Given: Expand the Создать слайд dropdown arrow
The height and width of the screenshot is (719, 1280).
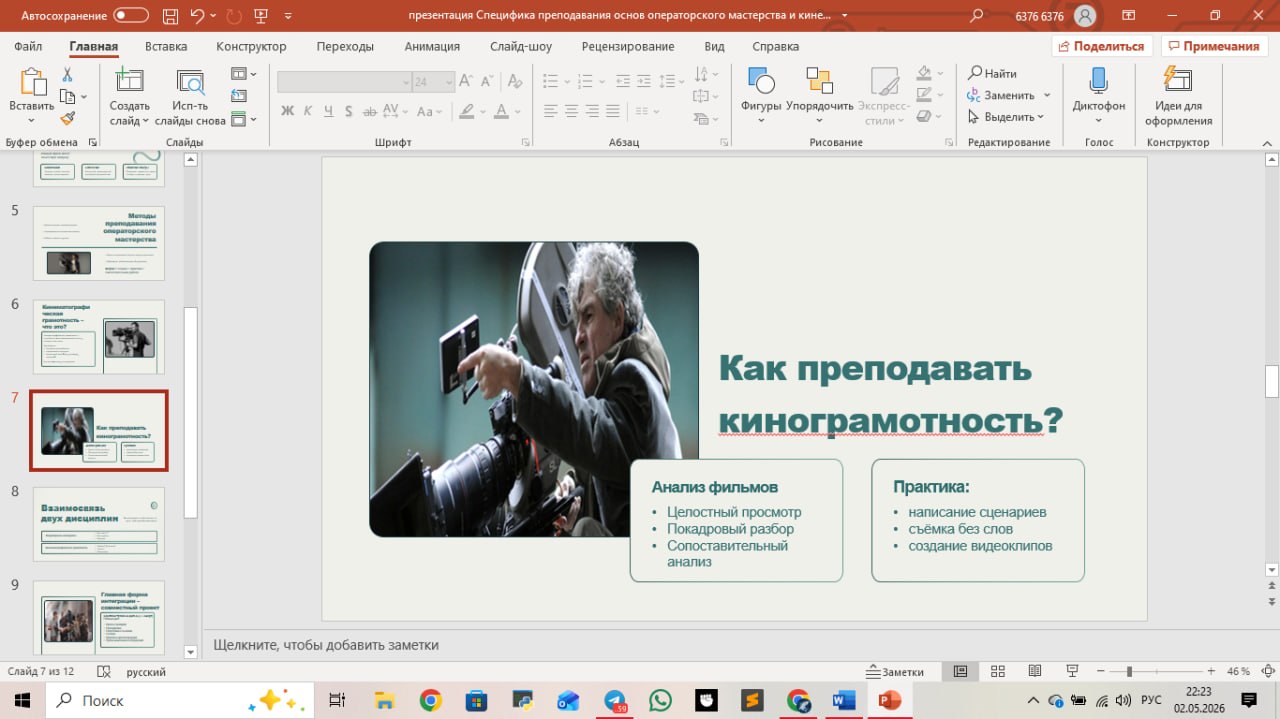Looking at the screenshot, I should [x=145, y=121].
